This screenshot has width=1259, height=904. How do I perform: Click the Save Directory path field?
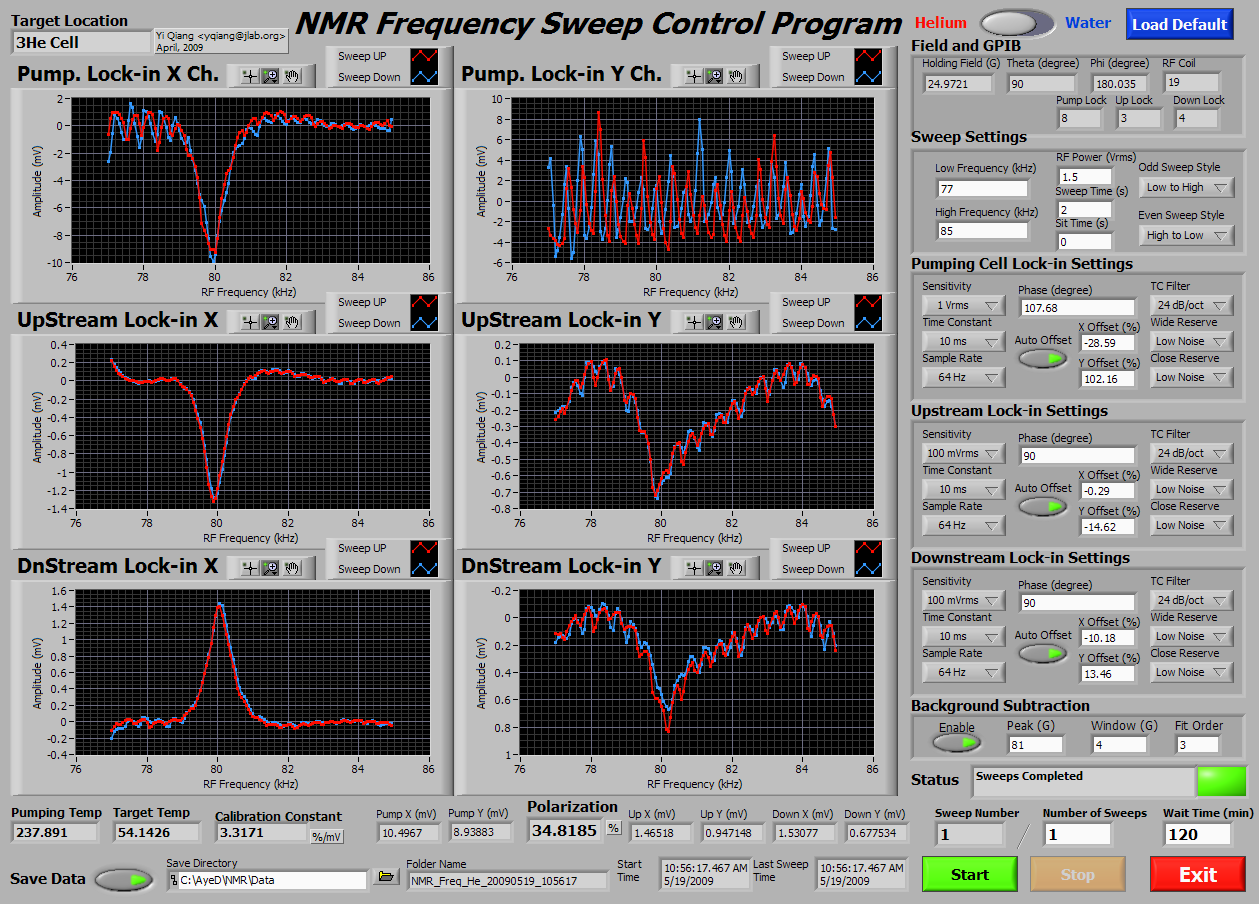267,880
